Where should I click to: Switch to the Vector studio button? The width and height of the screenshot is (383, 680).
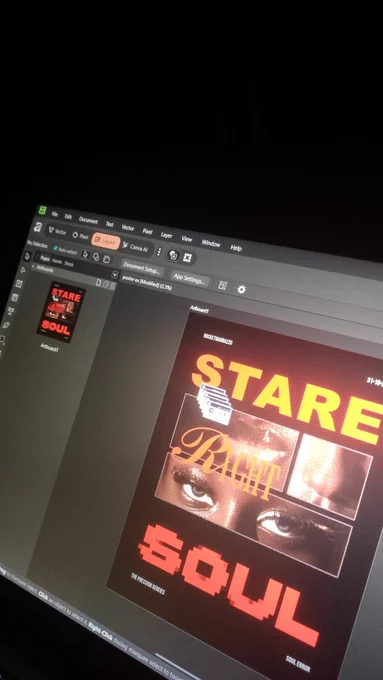tap(58, 232)
